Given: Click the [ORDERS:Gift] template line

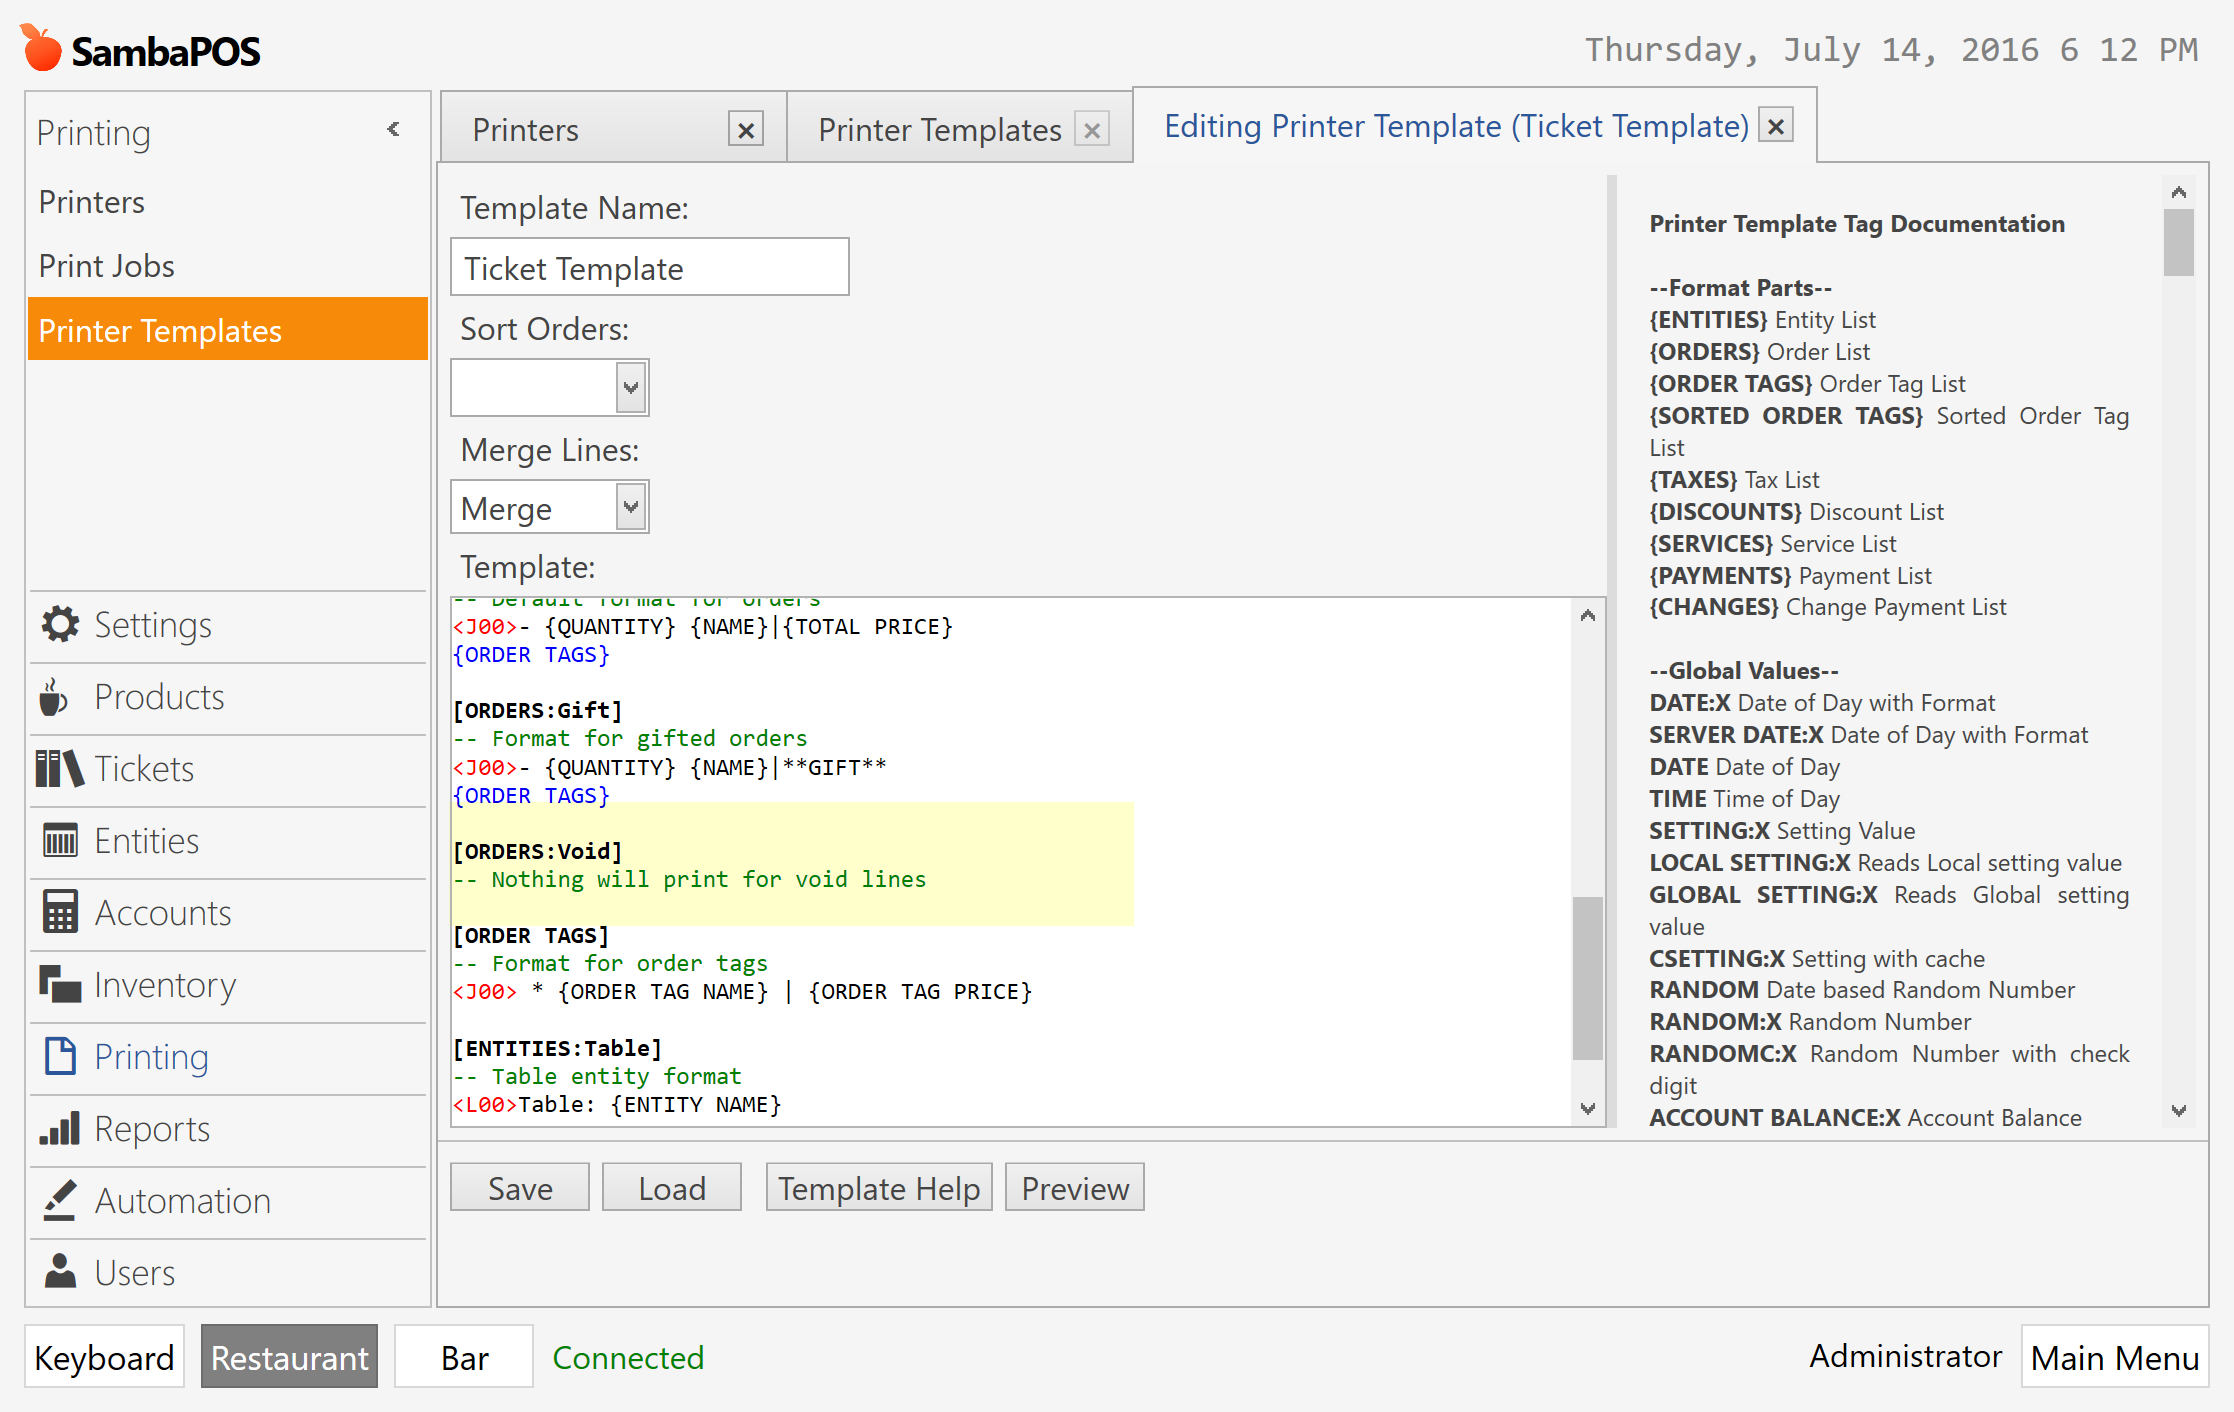Looking at the screenshot, I should (x=538, y=710).
